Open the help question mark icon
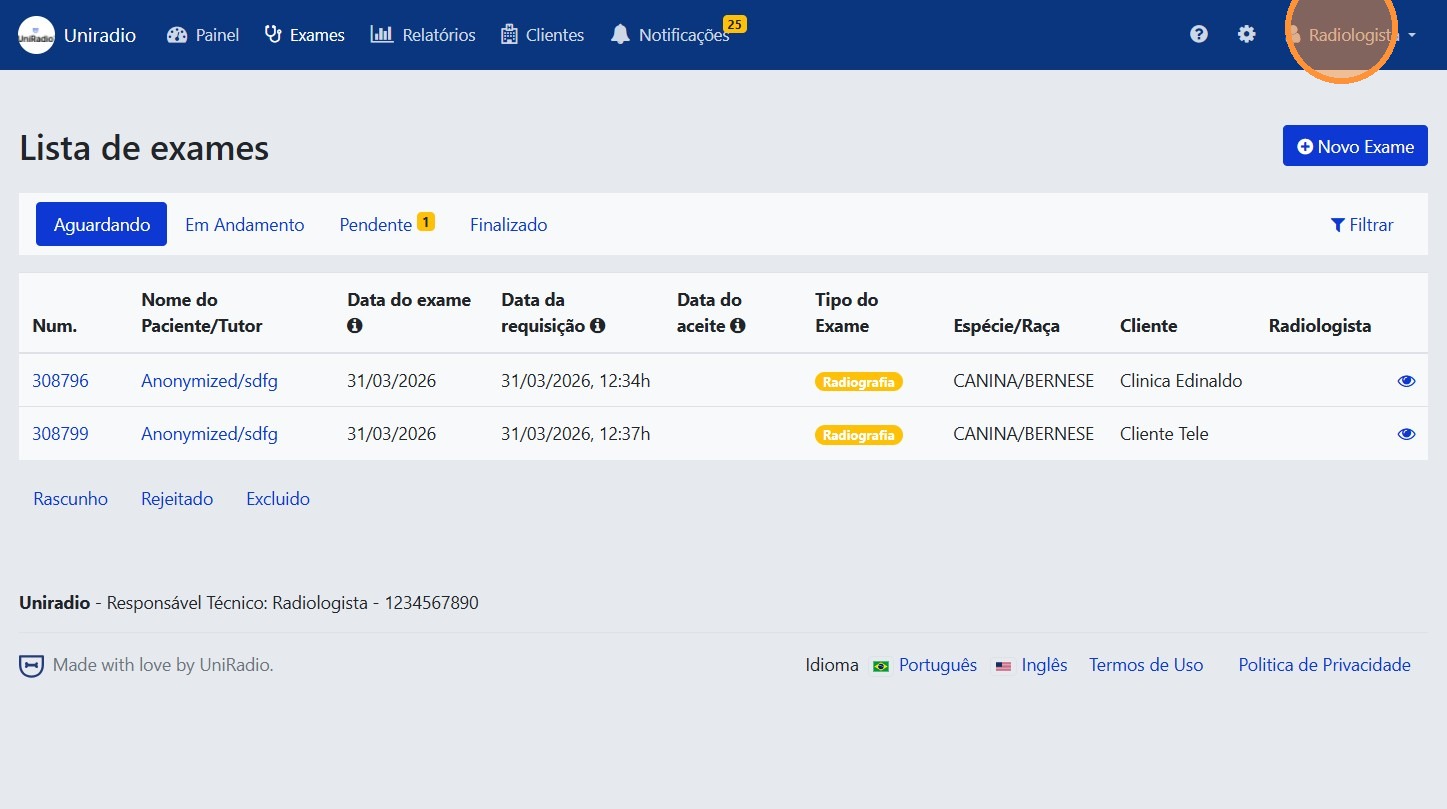 click(x=1198, y=34)
